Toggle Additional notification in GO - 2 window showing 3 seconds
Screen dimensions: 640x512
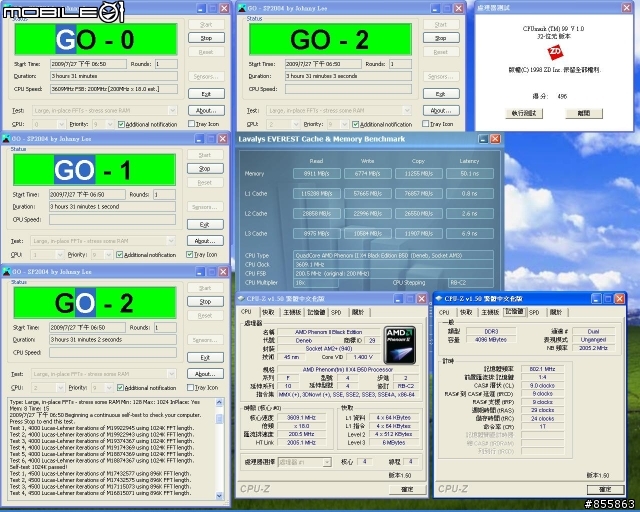[356, 124]
